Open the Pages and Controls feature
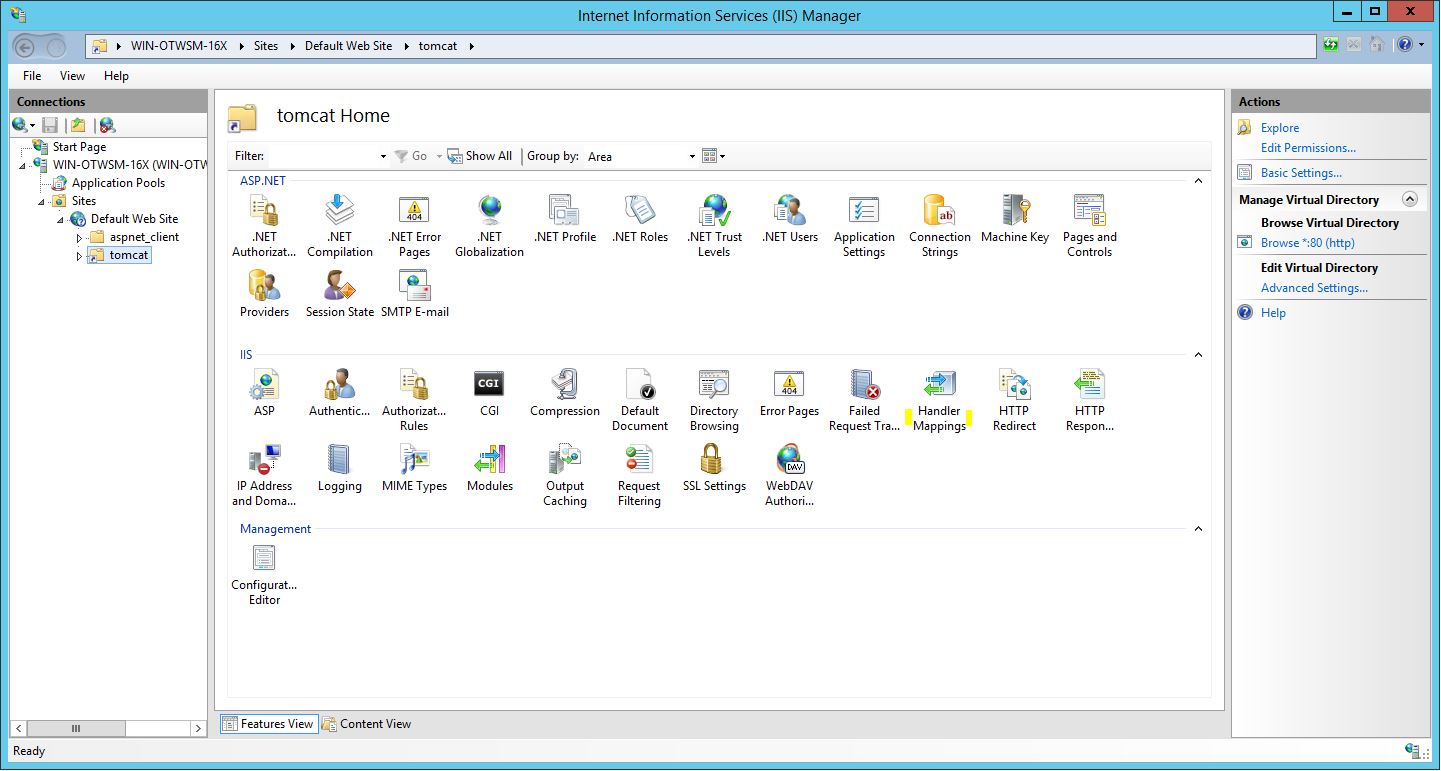Screen dimensions: 1441x771 point(1090,226)
